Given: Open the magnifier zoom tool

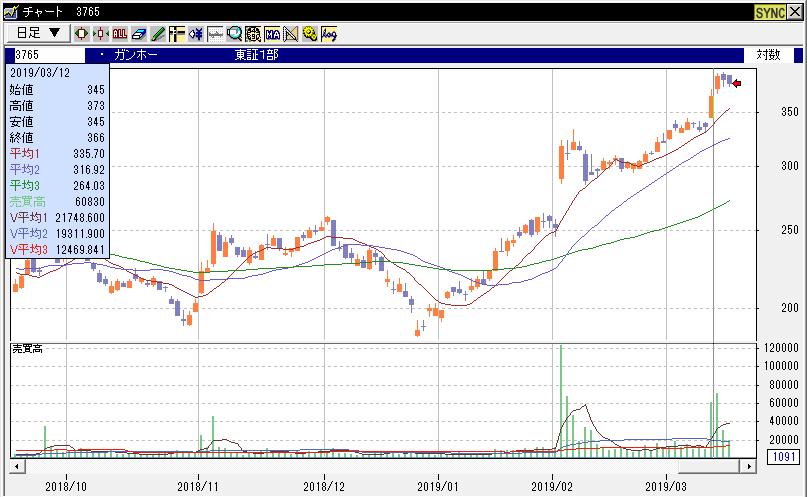Looking at the screenshot, I should point(234,33).
